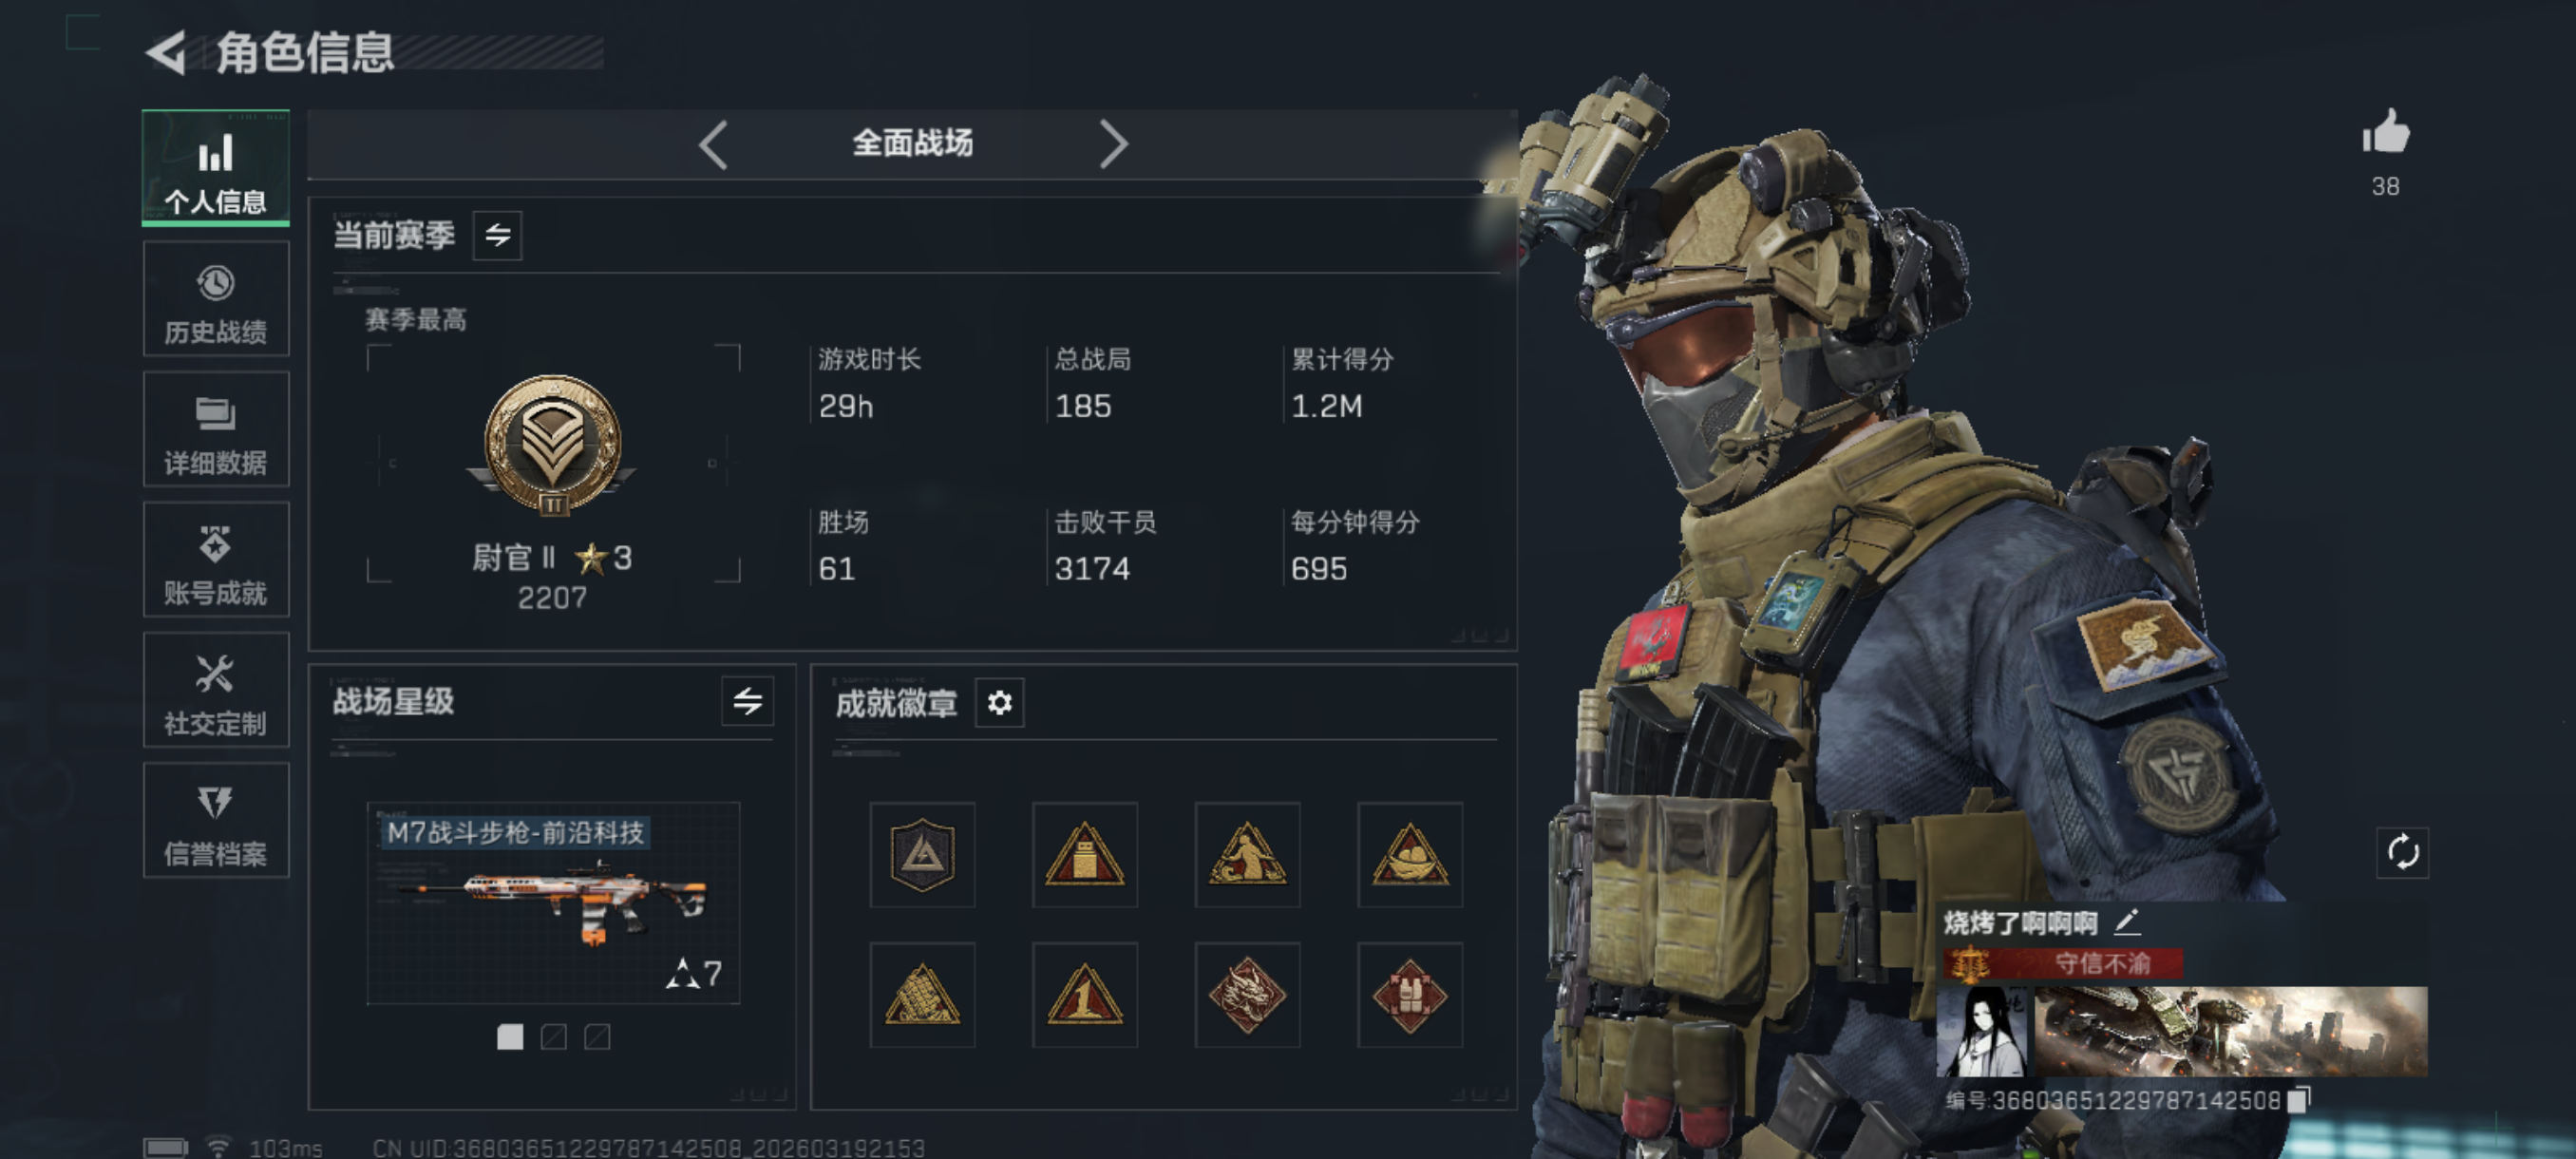
Task: Select the dragon head achievement badge
Action: coord(1247,994)
